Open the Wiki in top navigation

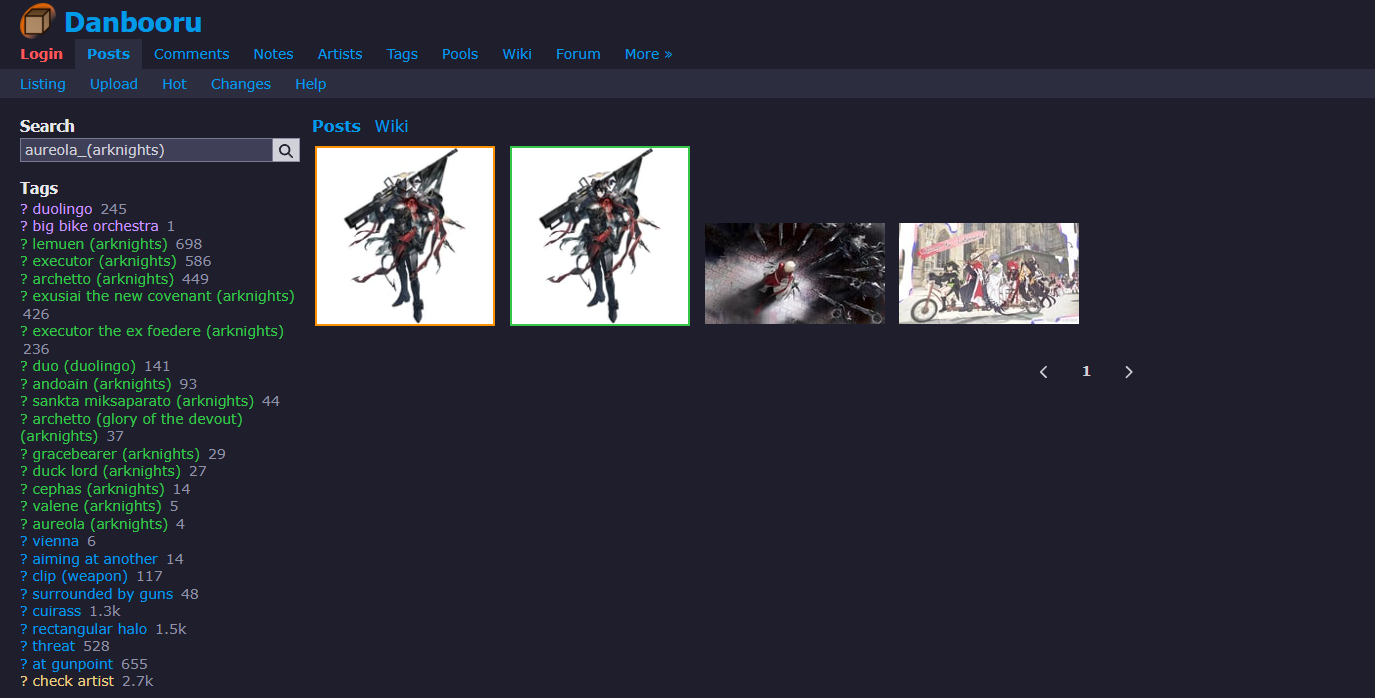[x=517, y=54]
